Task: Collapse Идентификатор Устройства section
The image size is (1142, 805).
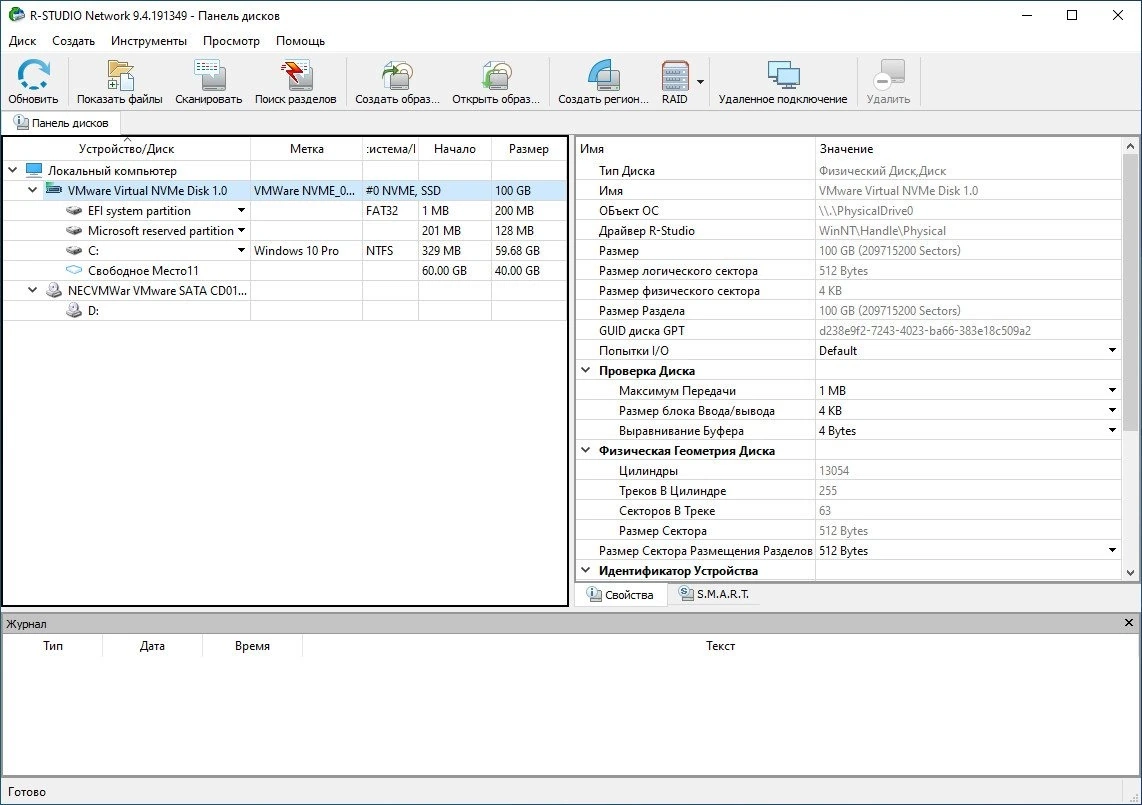Action: point(586,570)
